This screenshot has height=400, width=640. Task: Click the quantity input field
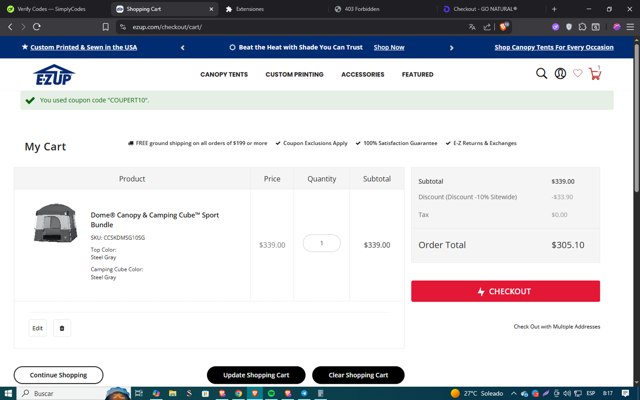[322, 243]
